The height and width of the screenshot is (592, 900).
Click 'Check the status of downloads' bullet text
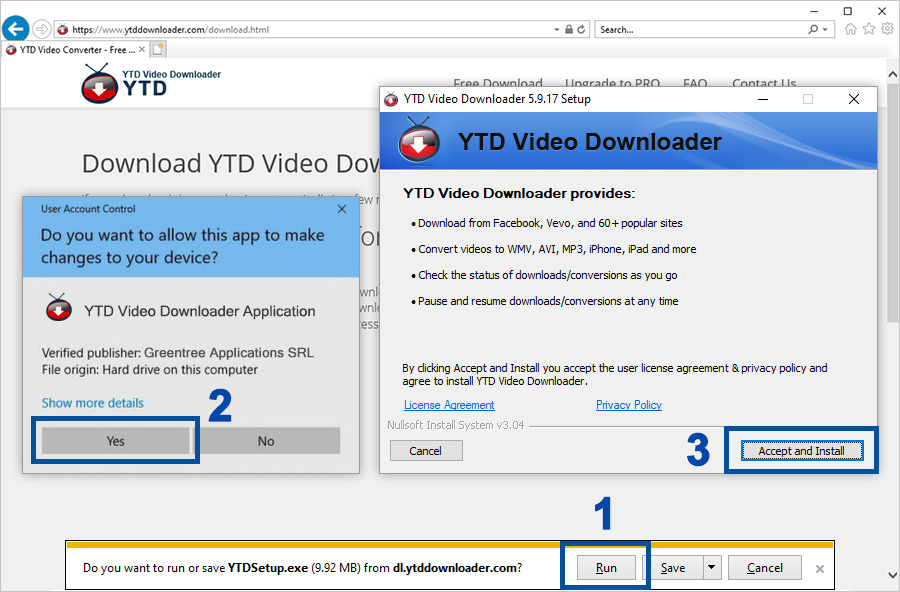tap(548, 275)
